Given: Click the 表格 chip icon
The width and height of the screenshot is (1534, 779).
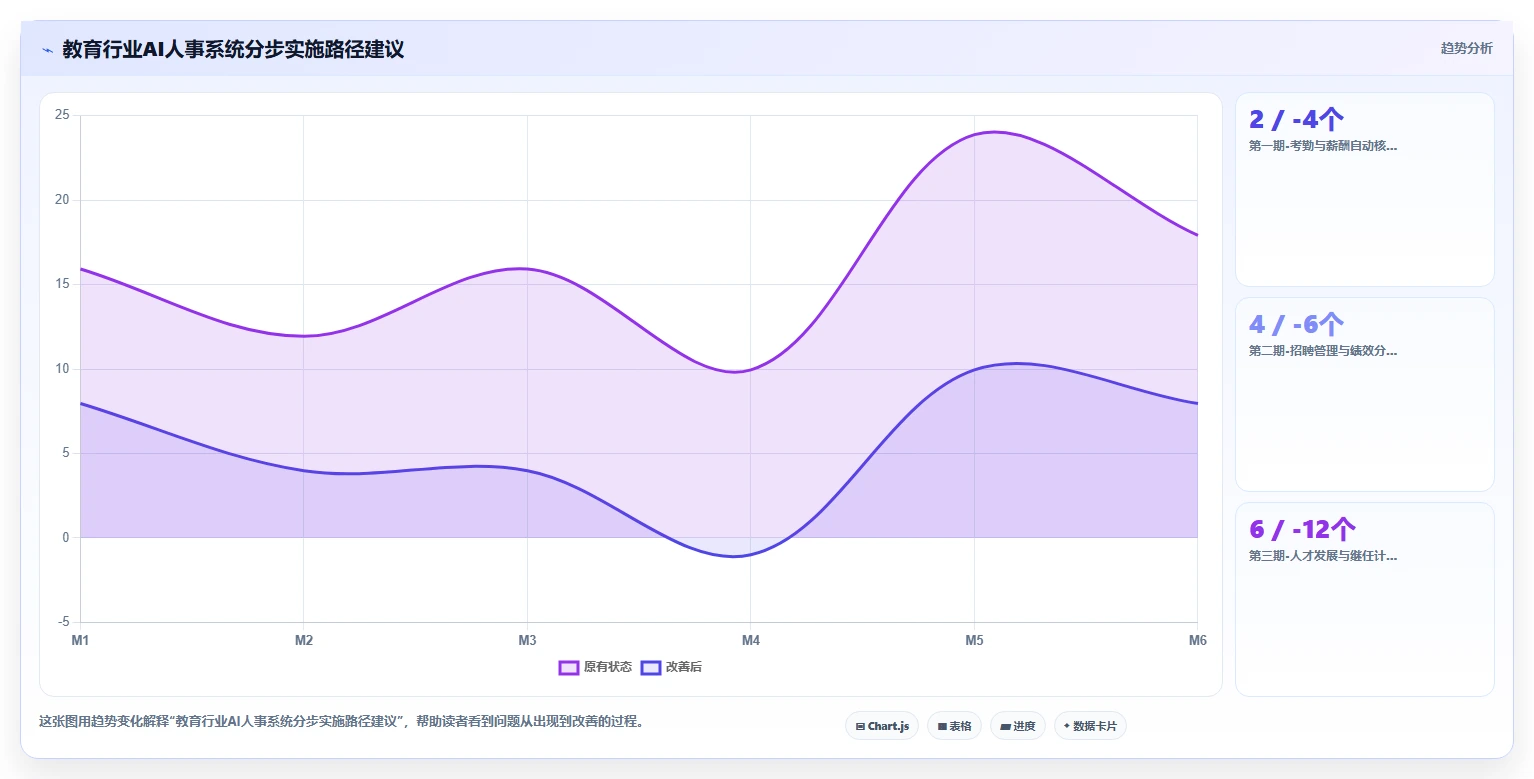Looking at the screenshot, I should [942, 726].
